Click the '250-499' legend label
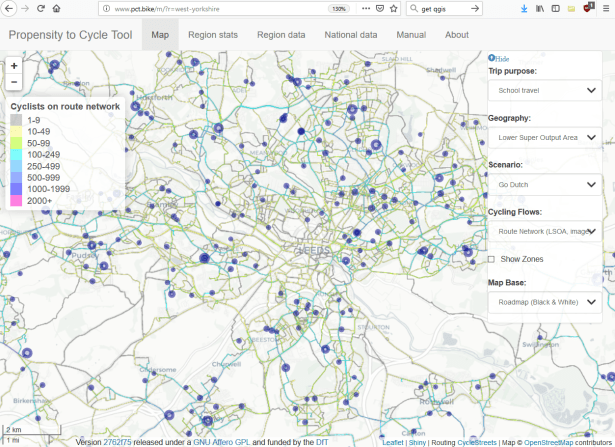The width and height of the screenshot is (615, 447). [44, 166]
